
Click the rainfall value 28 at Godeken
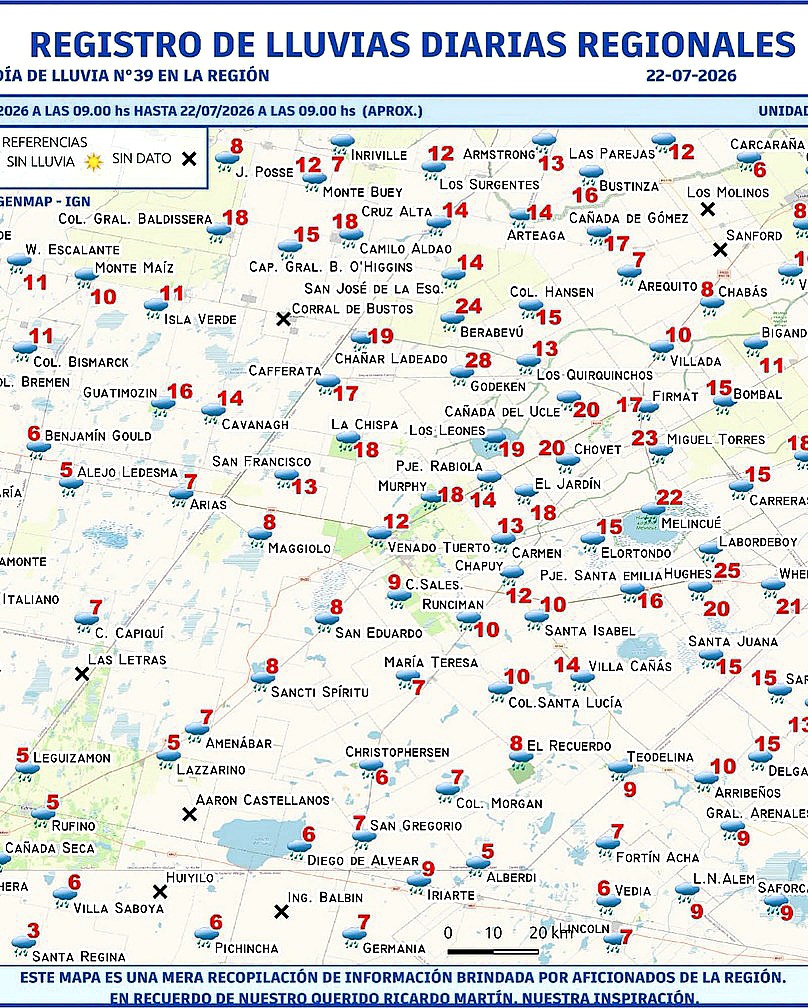coord(478,360)
